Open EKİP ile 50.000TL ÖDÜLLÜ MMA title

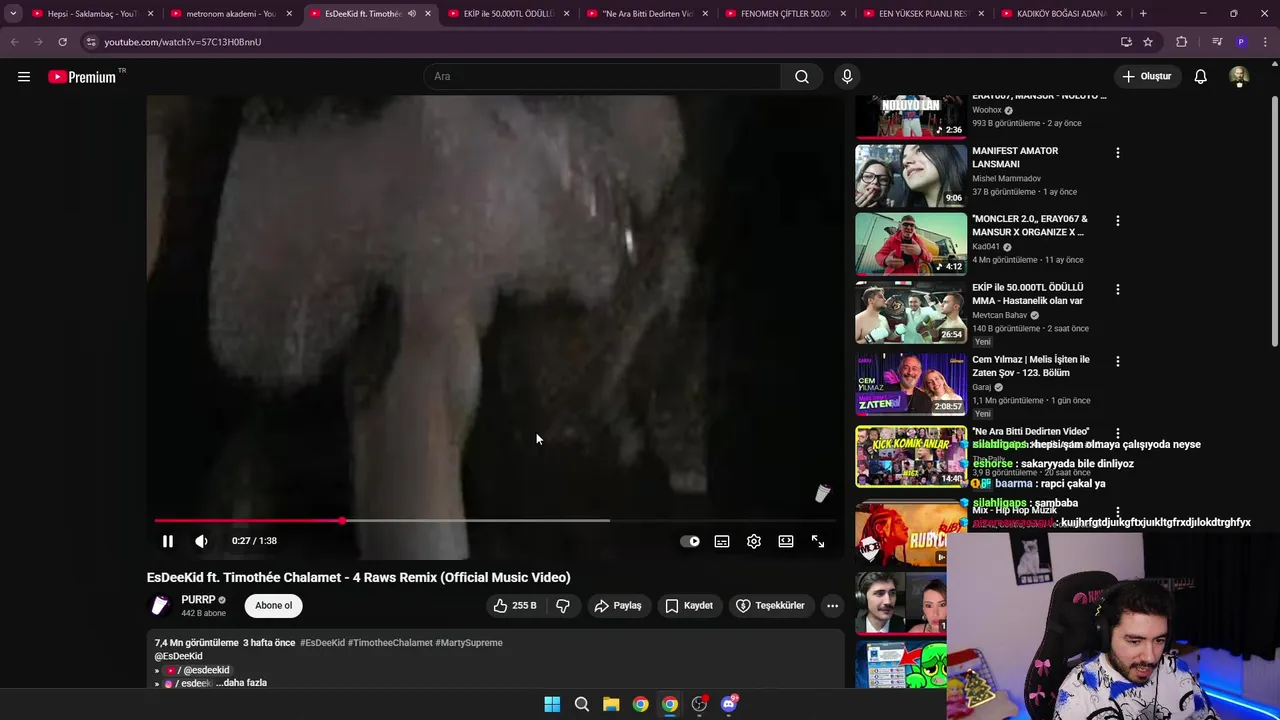pos(1028,294)
